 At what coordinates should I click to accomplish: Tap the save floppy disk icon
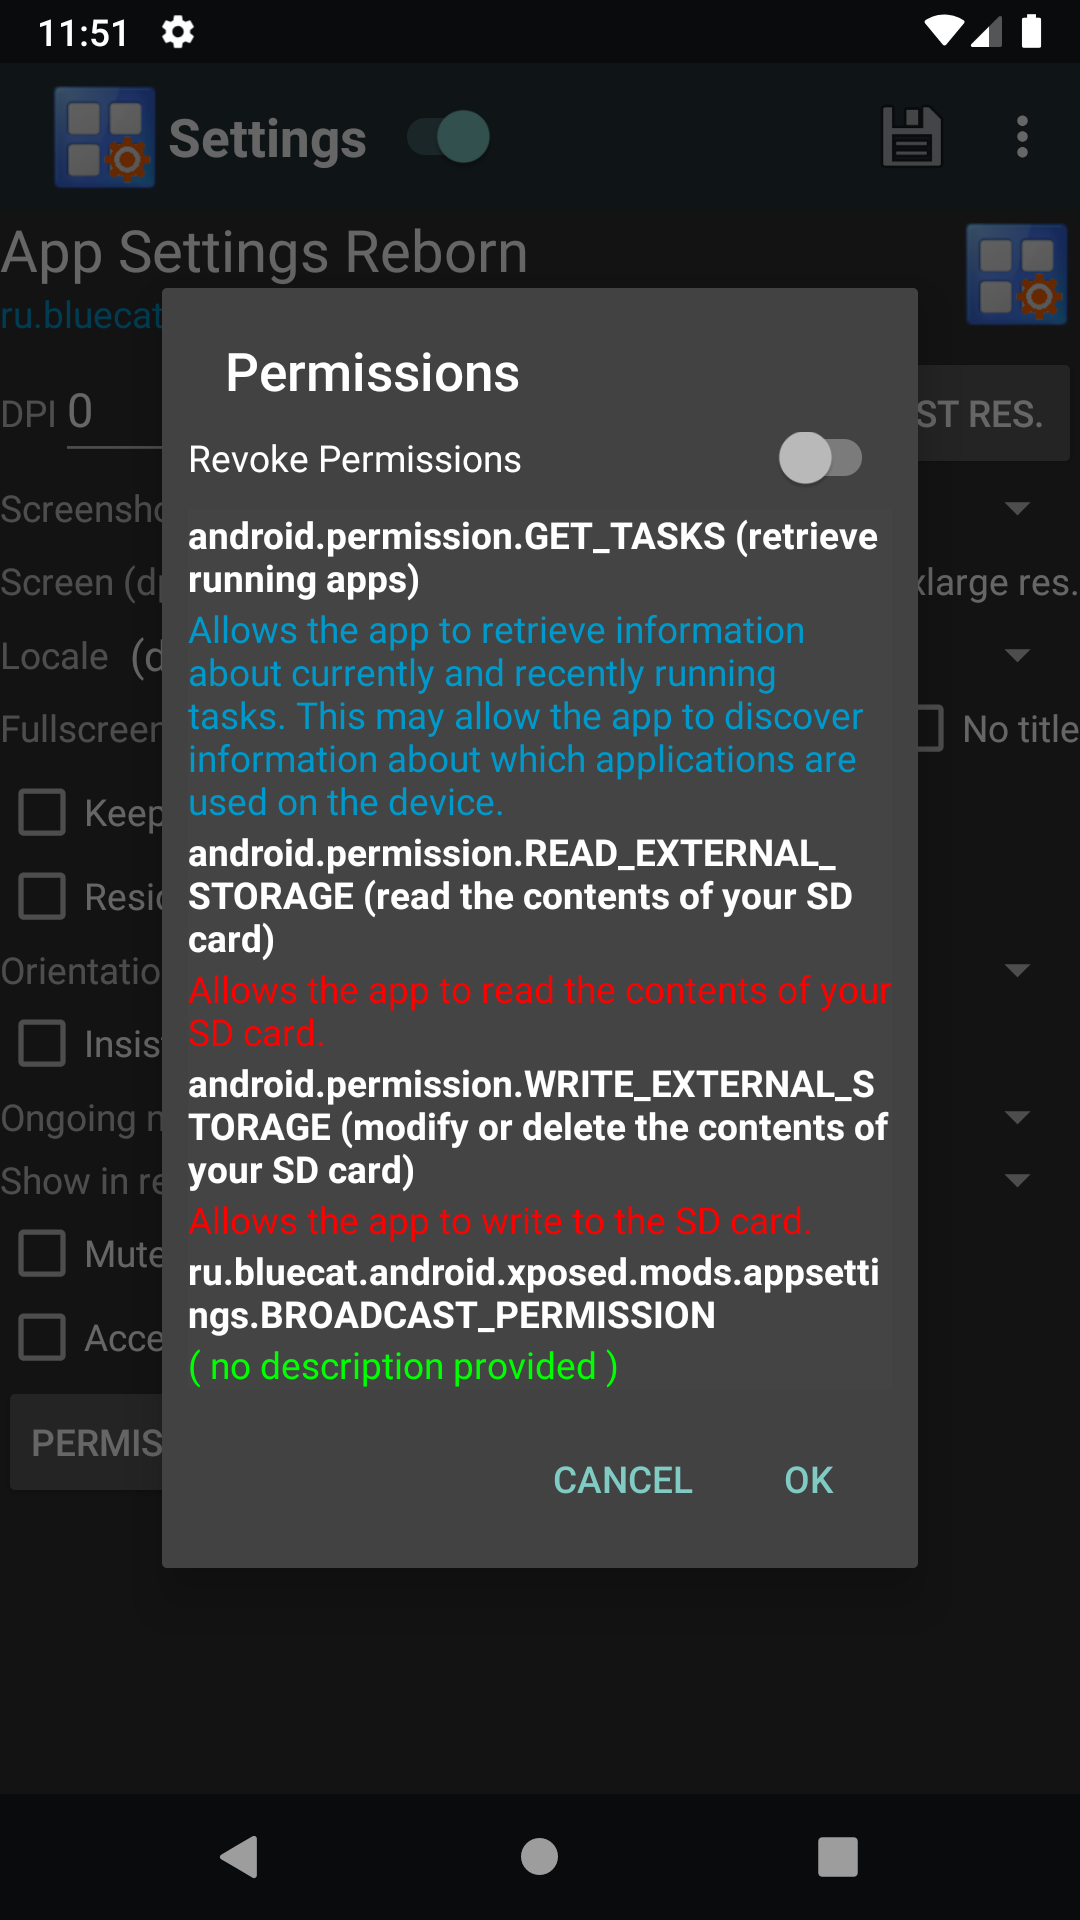pos(911,137)
